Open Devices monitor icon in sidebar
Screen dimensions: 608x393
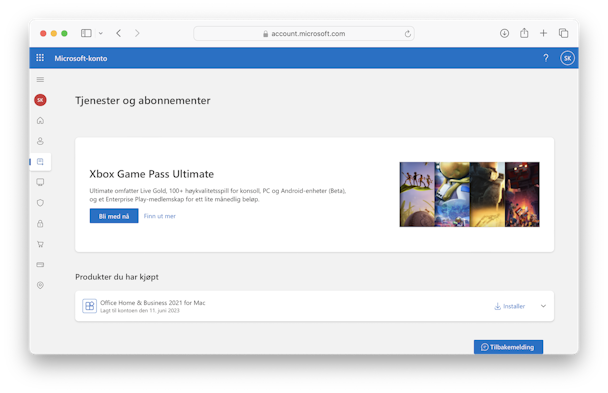coord(40,182)
